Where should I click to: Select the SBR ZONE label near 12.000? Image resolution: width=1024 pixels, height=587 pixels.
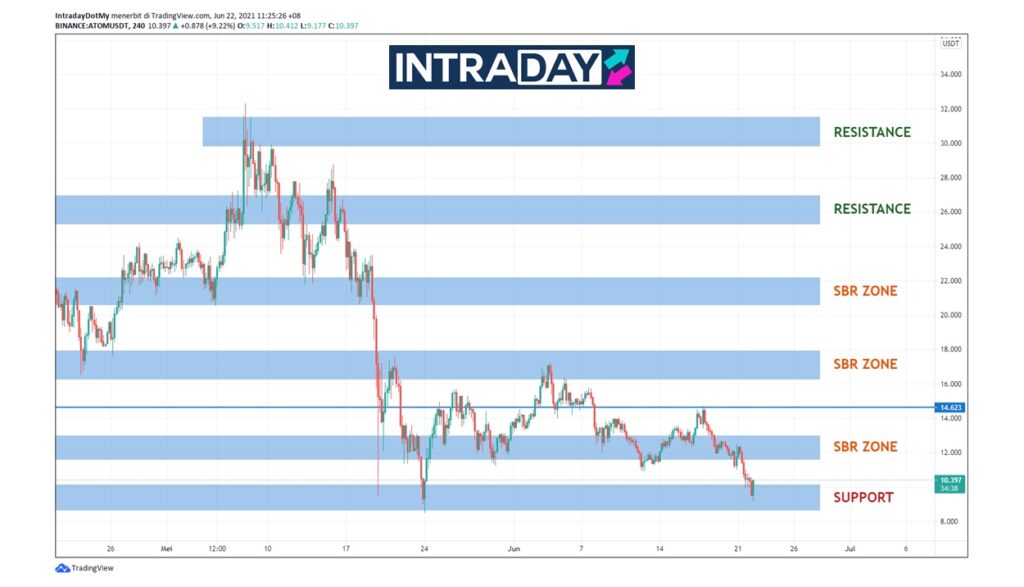tap(865, 447)
